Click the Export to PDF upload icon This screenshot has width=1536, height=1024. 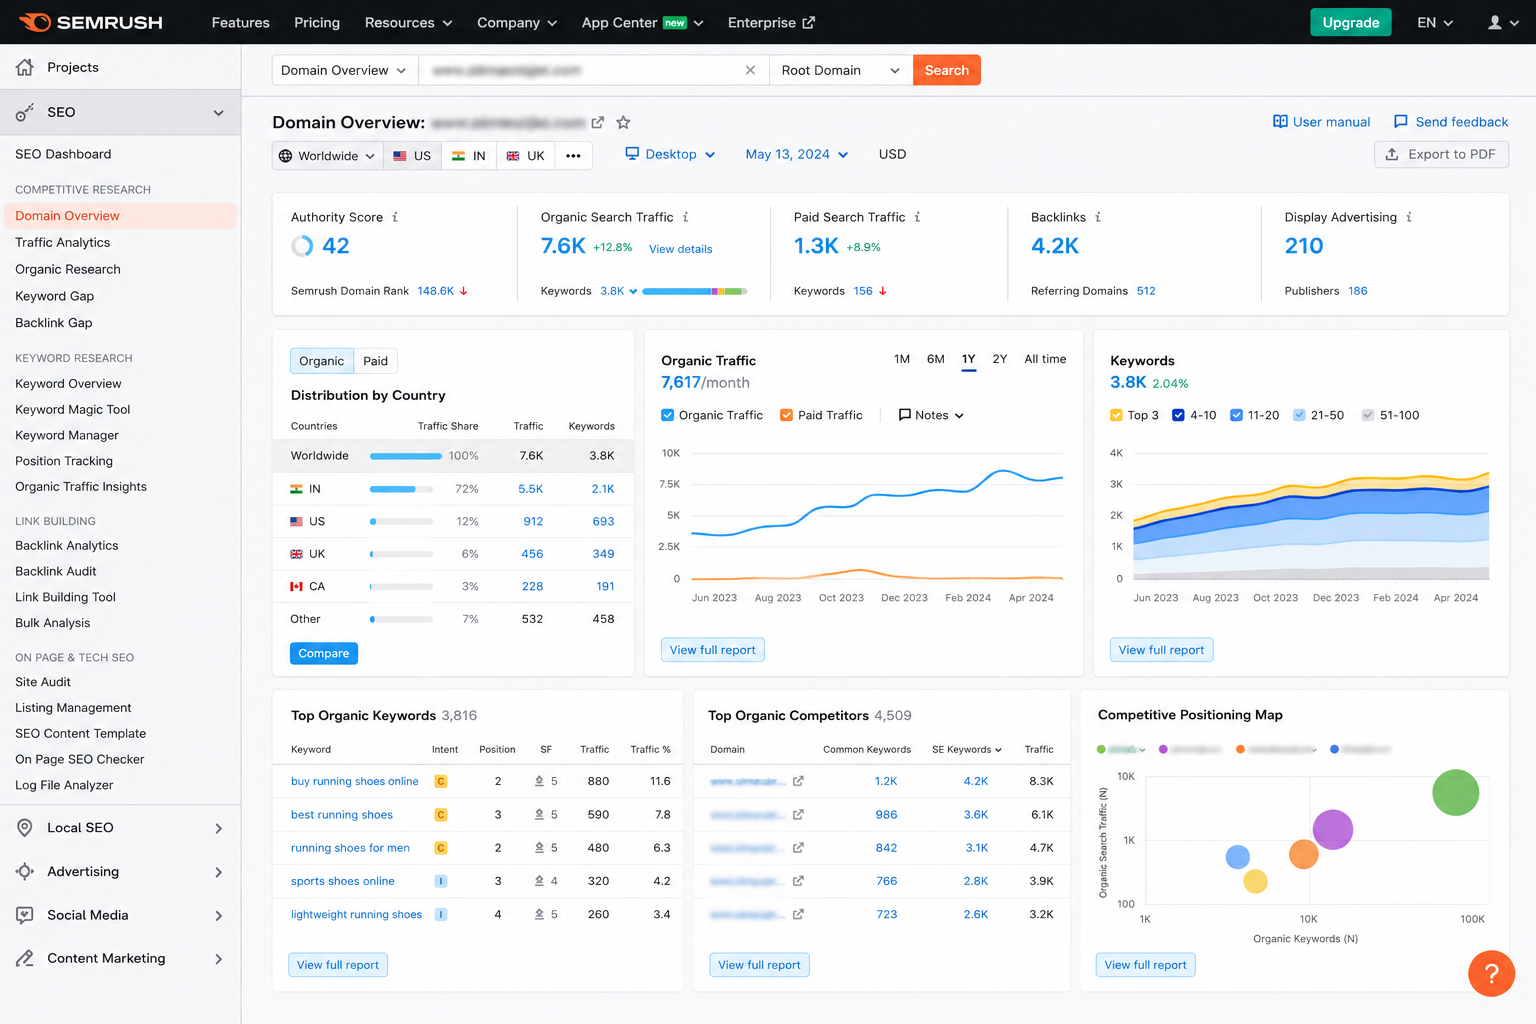point(1392,154)
